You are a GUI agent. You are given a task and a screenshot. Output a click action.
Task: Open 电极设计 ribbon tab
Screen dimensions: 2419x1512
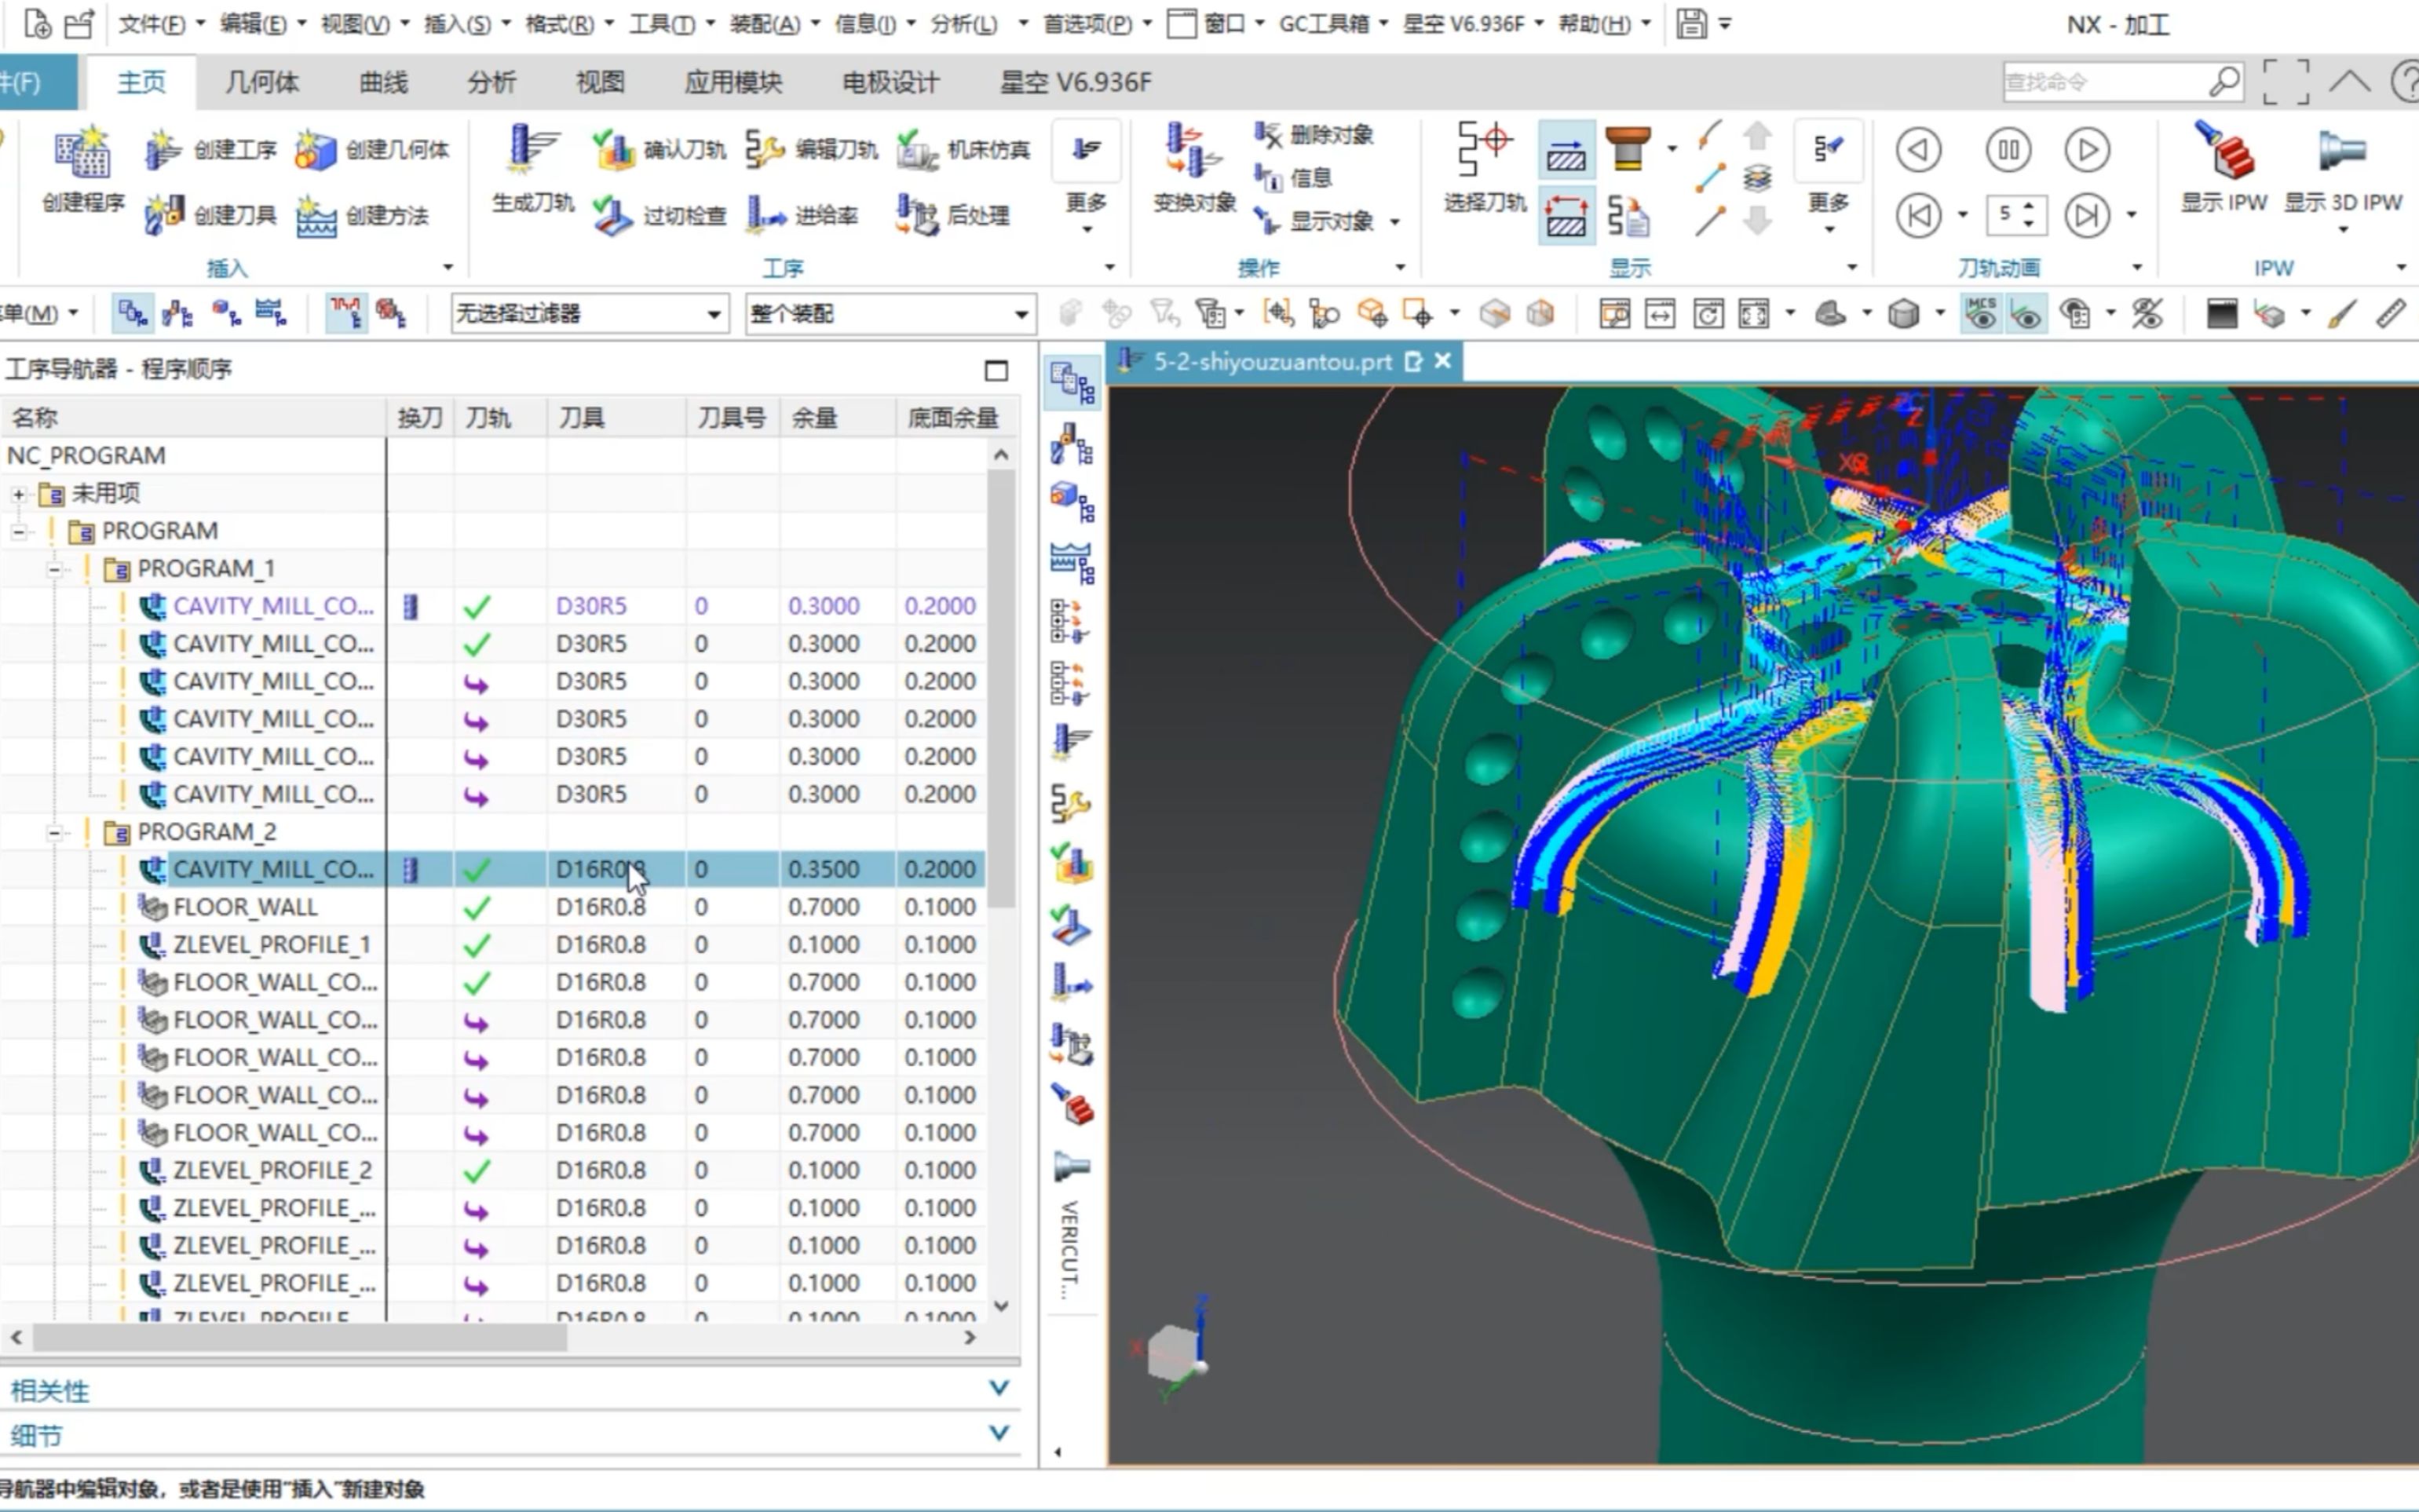890,82
